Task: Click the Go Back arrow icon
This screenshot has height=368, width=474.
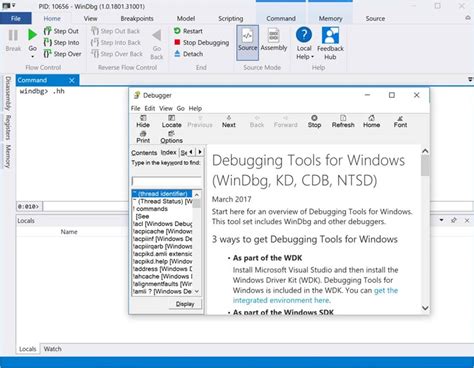Action: coord(157,35)
